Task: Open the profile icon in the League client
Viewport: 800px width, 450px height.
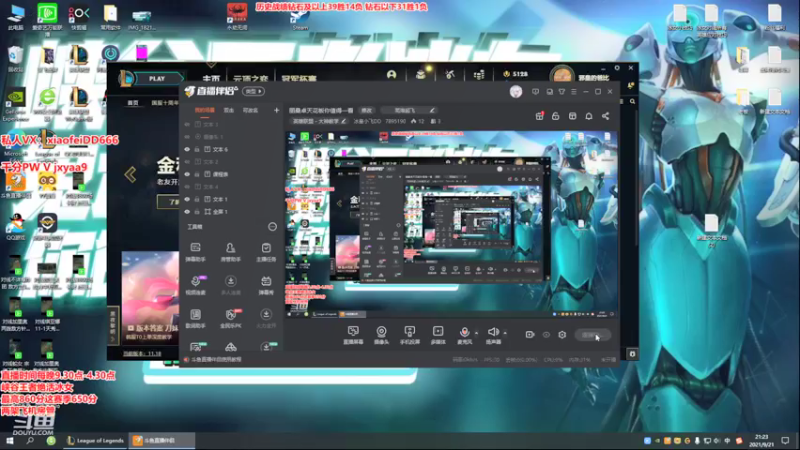Action: [391, 75]
